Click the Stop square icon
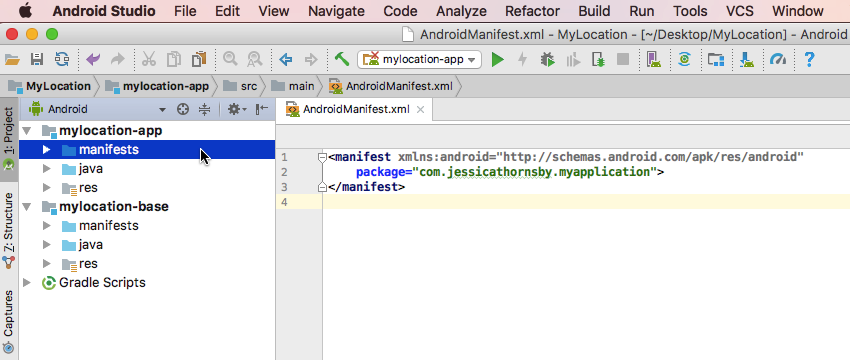 point(623,59)
